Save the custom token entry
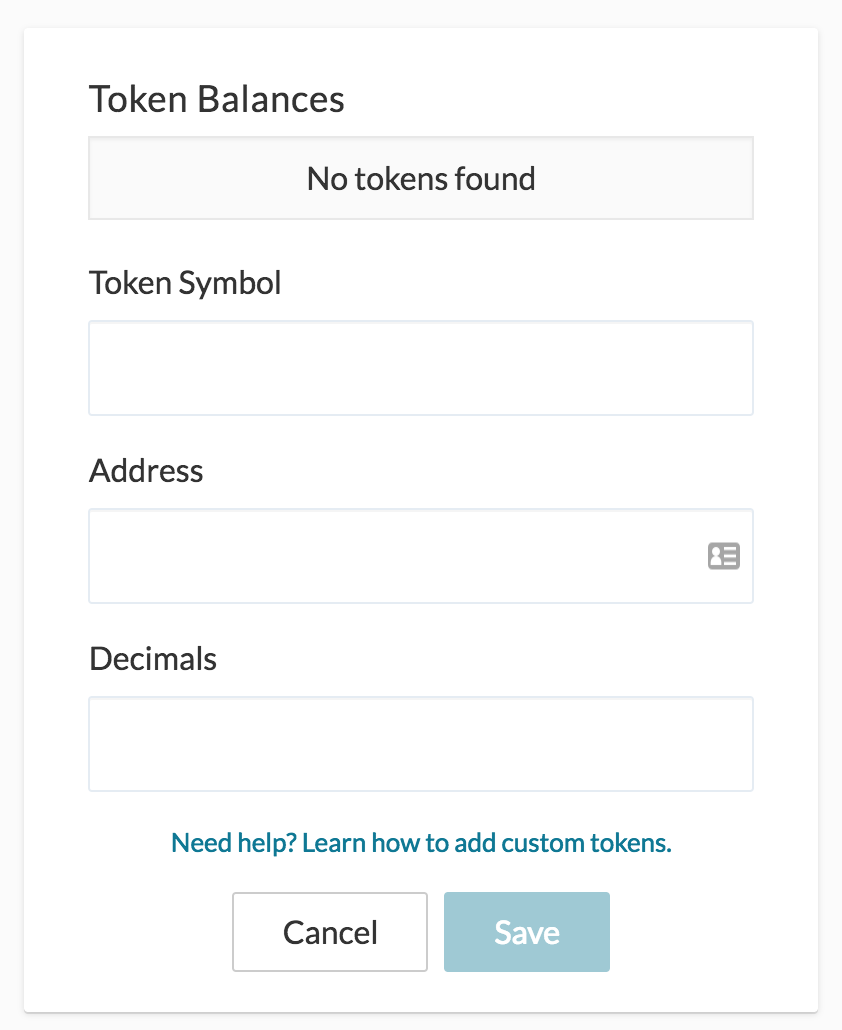This screenshot has width=842, height=1030. pyautogui.click(x=526, y=932)
